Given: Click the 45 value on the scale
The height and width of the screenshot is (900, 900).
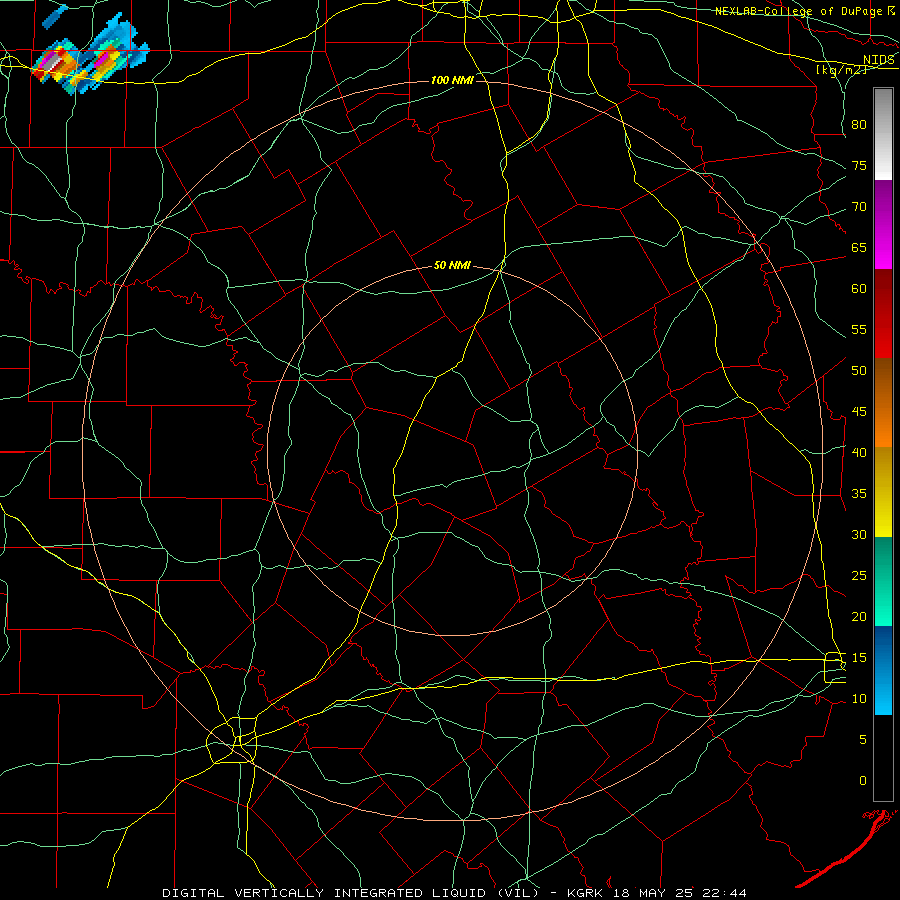Looking at the screenshot, I should pyautogui.click(x=859, y=412).
